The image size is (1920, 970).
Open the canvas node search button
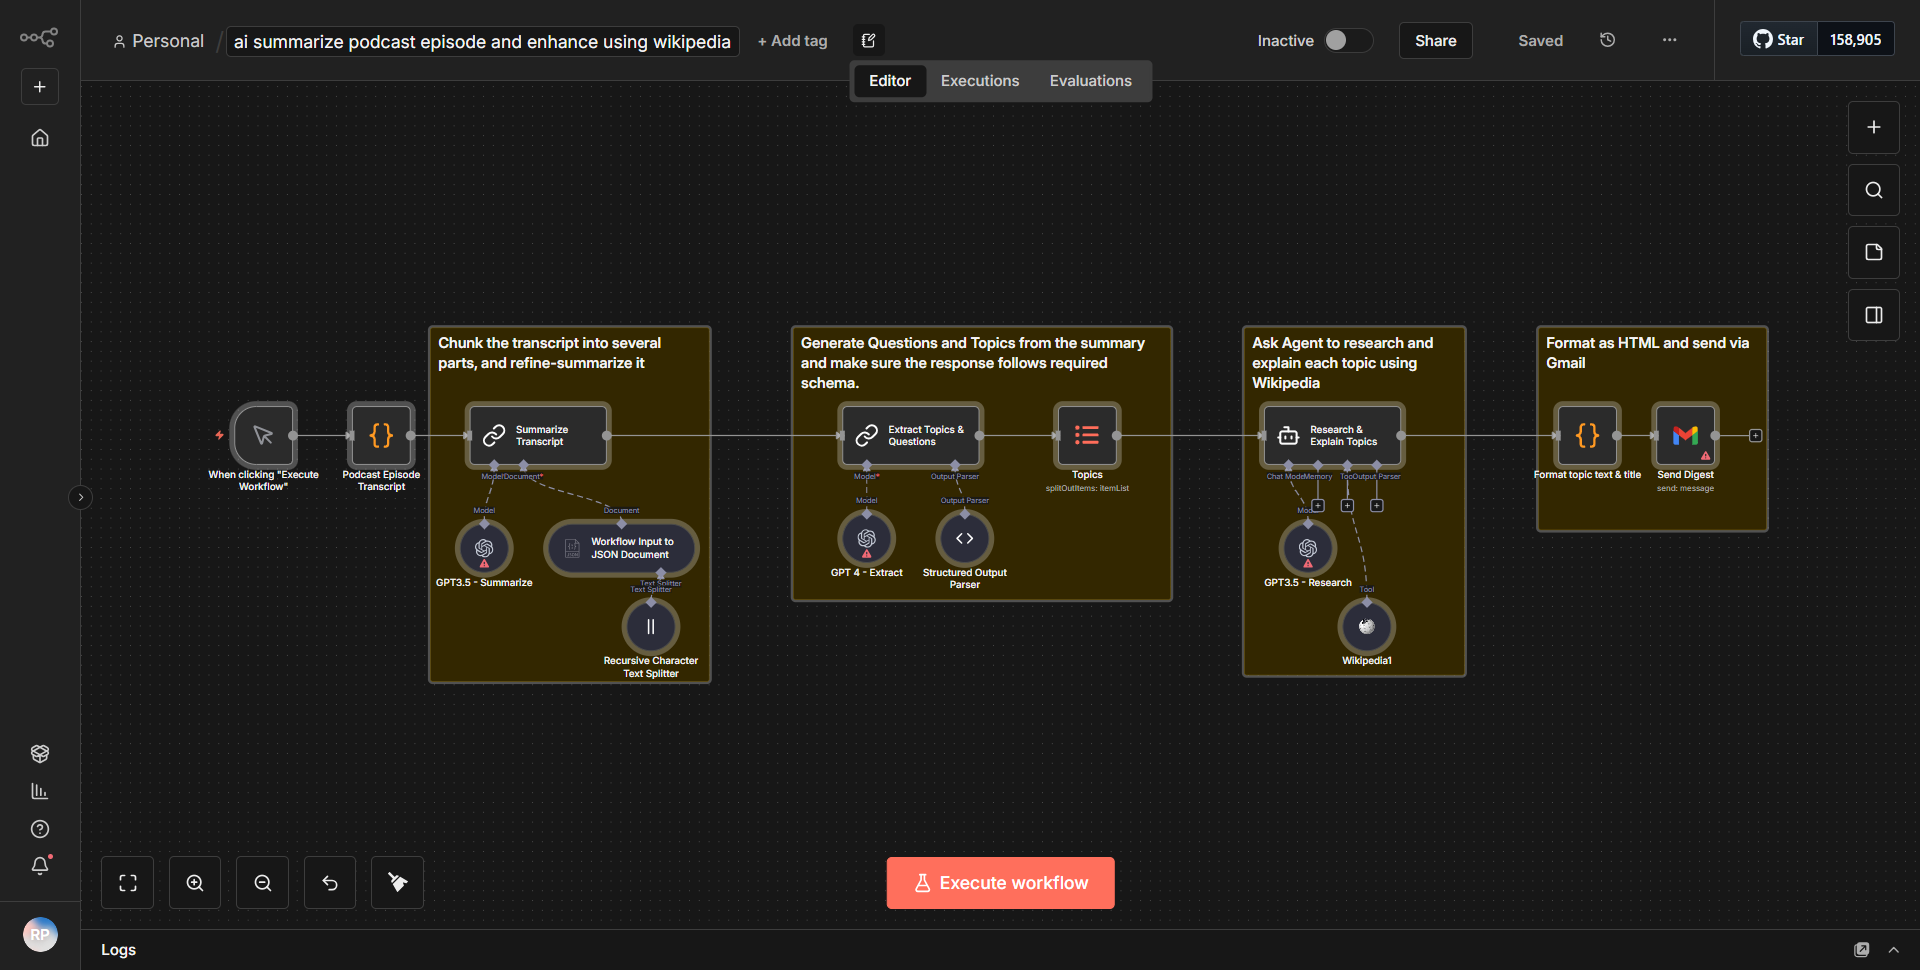click(x=1873, y=190)
